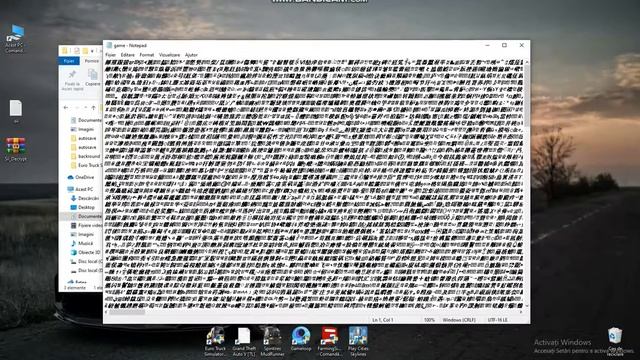Screen dimensions: 640x360
Task: Select Euro Truck folder in Explorer sidebar
Action: pos(86,165)
